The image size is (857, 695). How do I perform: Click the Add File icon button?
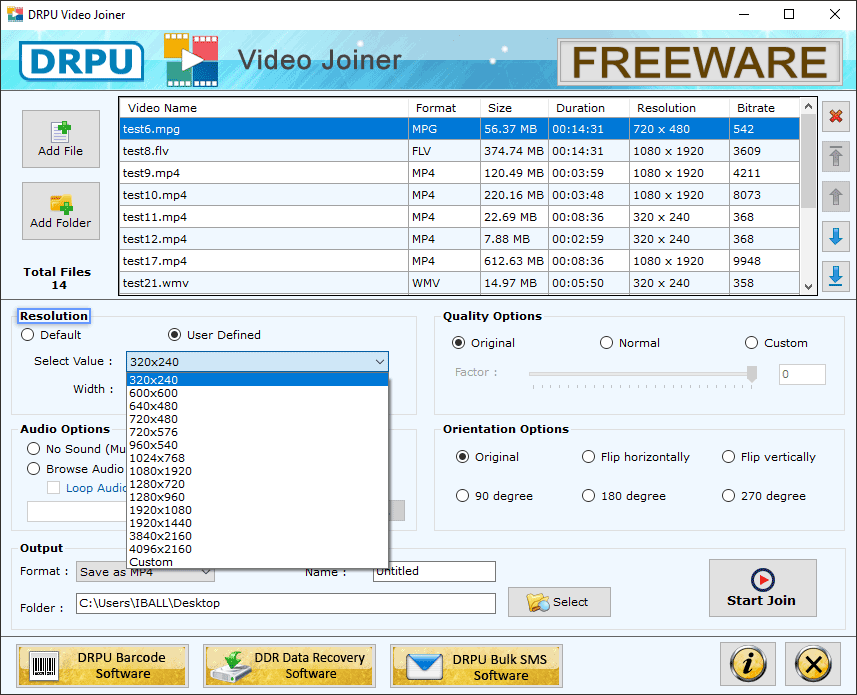pos(61,139)
